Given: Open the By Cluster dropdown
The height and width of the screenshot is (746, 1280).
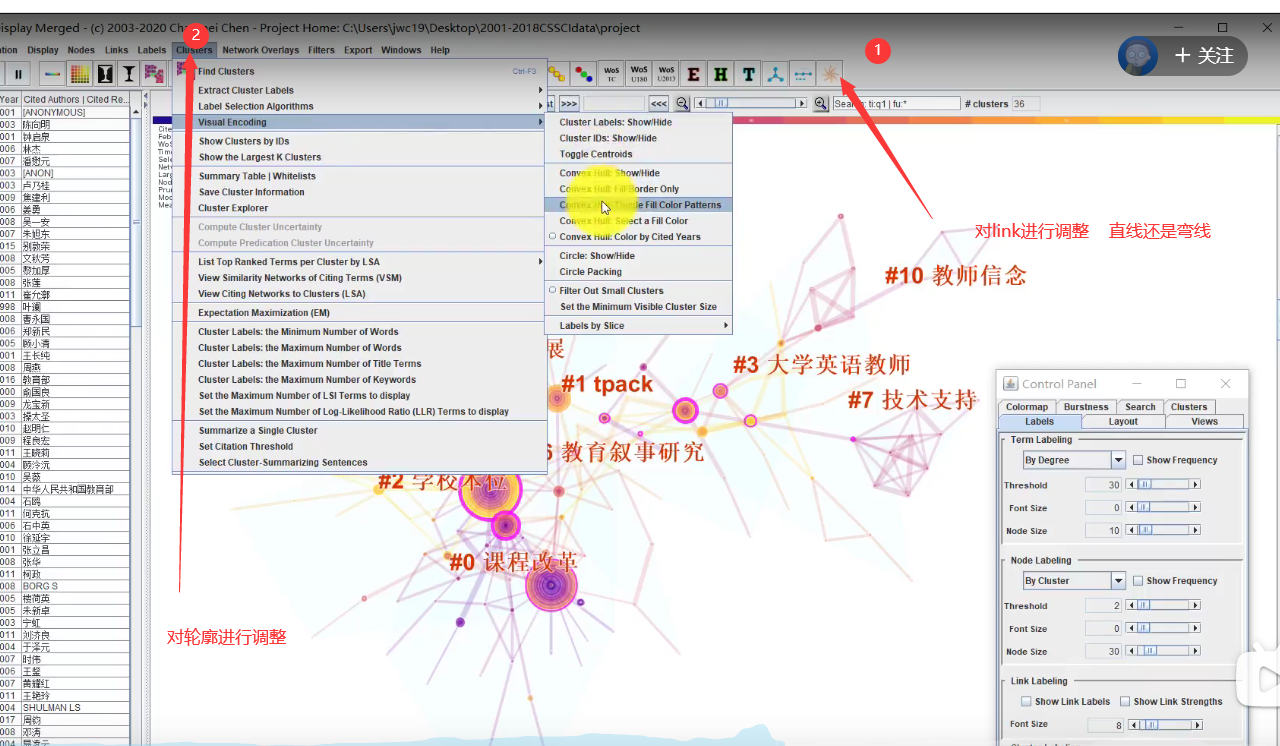Looking at the screenshot, I should (x=1075, y=581).
